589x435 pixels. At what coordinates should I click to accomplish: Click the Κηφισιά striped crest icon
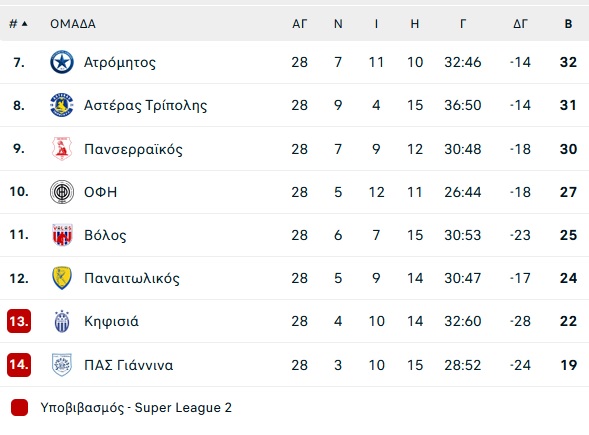(x=62, y=321)
